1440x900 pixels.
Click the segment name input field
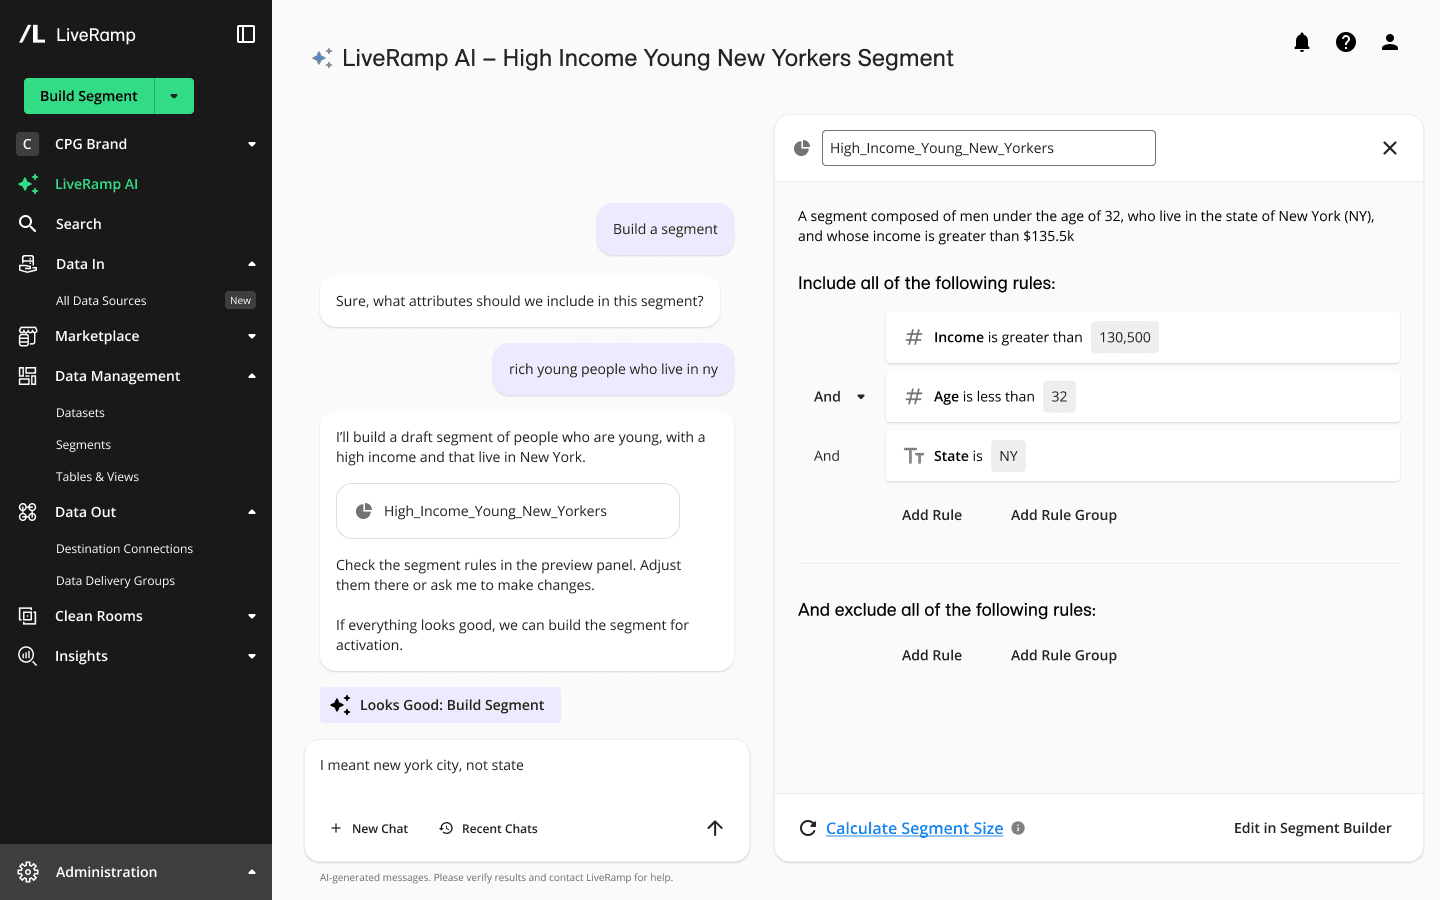point(989,148)
